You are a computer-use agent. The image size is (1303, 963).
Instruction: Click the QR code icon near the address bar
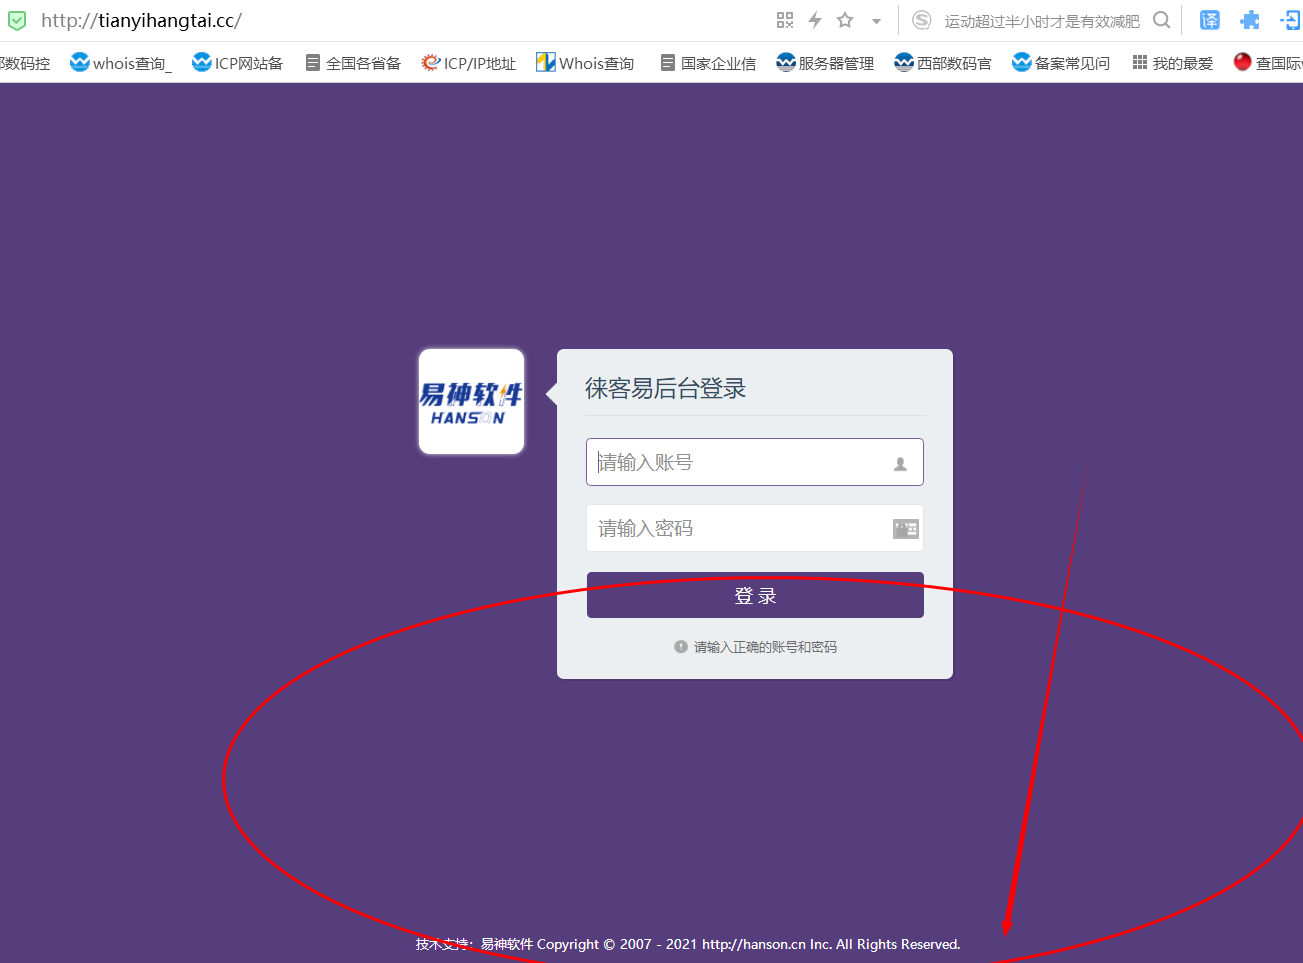(x=785, y=20)
